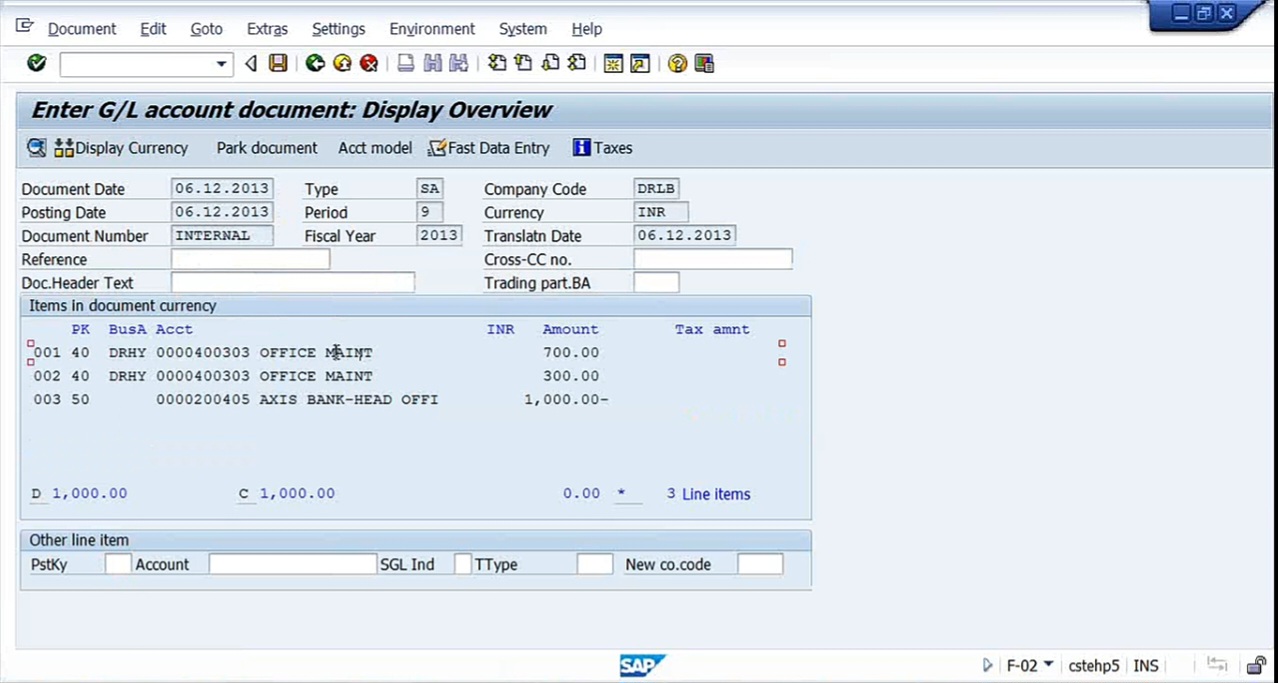Click the green Back arrow icon
The image size is (1278, 683).
click(x=315, y=64)
